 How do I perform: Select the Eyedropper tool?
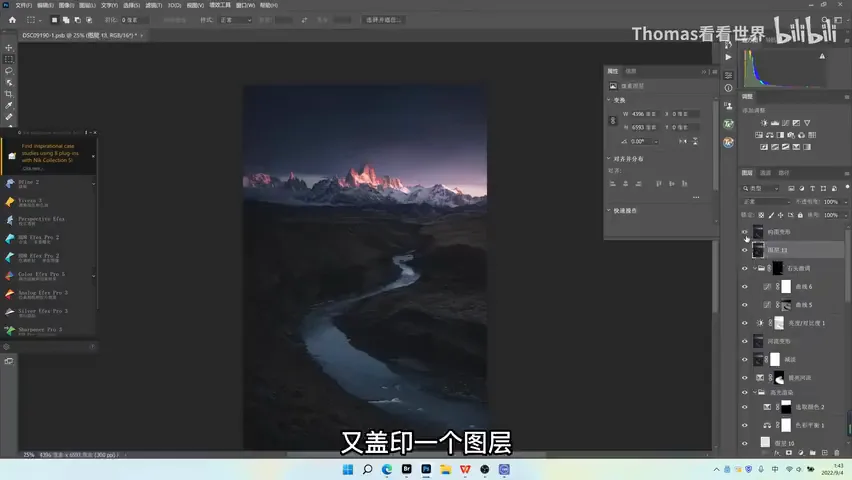9,105
